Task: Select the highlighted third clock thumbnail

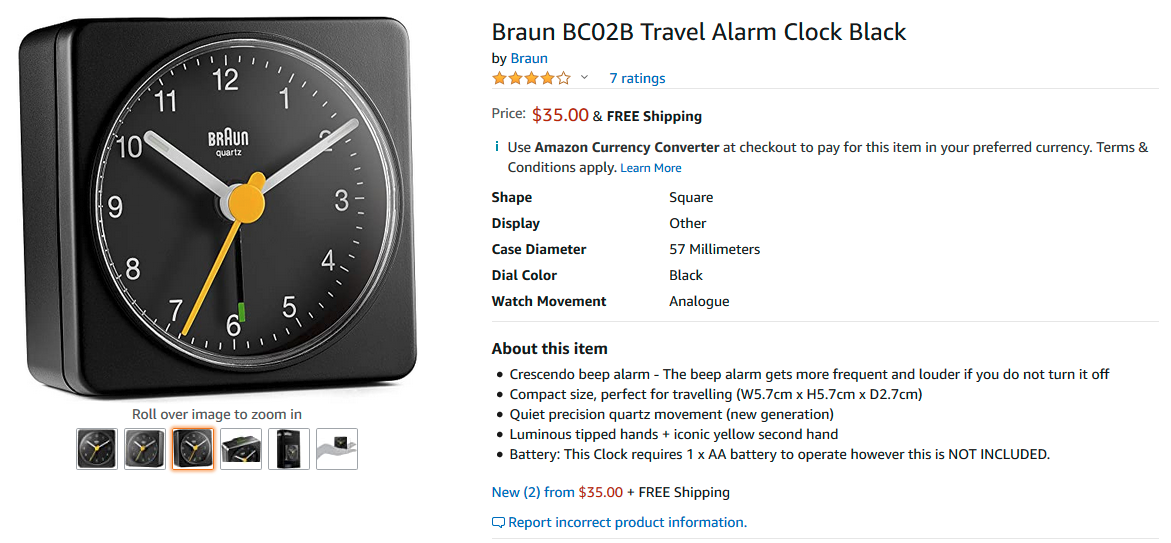Action: [193, 449]
